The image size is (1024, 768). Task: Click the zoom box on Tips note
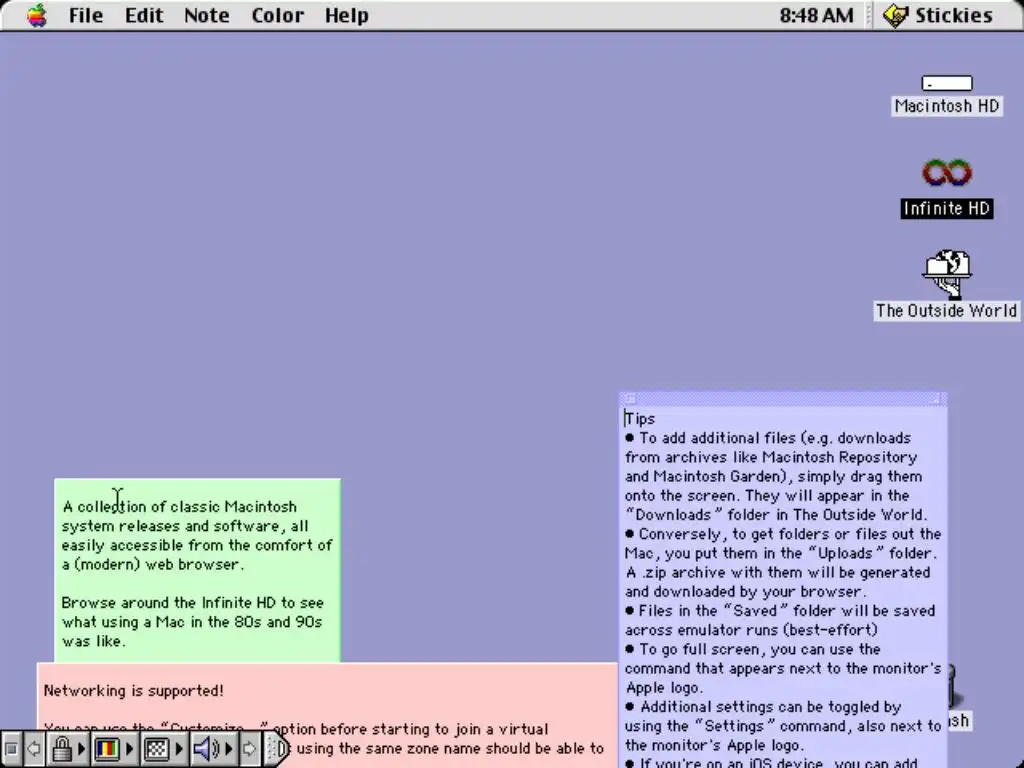[x=935, y=398]
